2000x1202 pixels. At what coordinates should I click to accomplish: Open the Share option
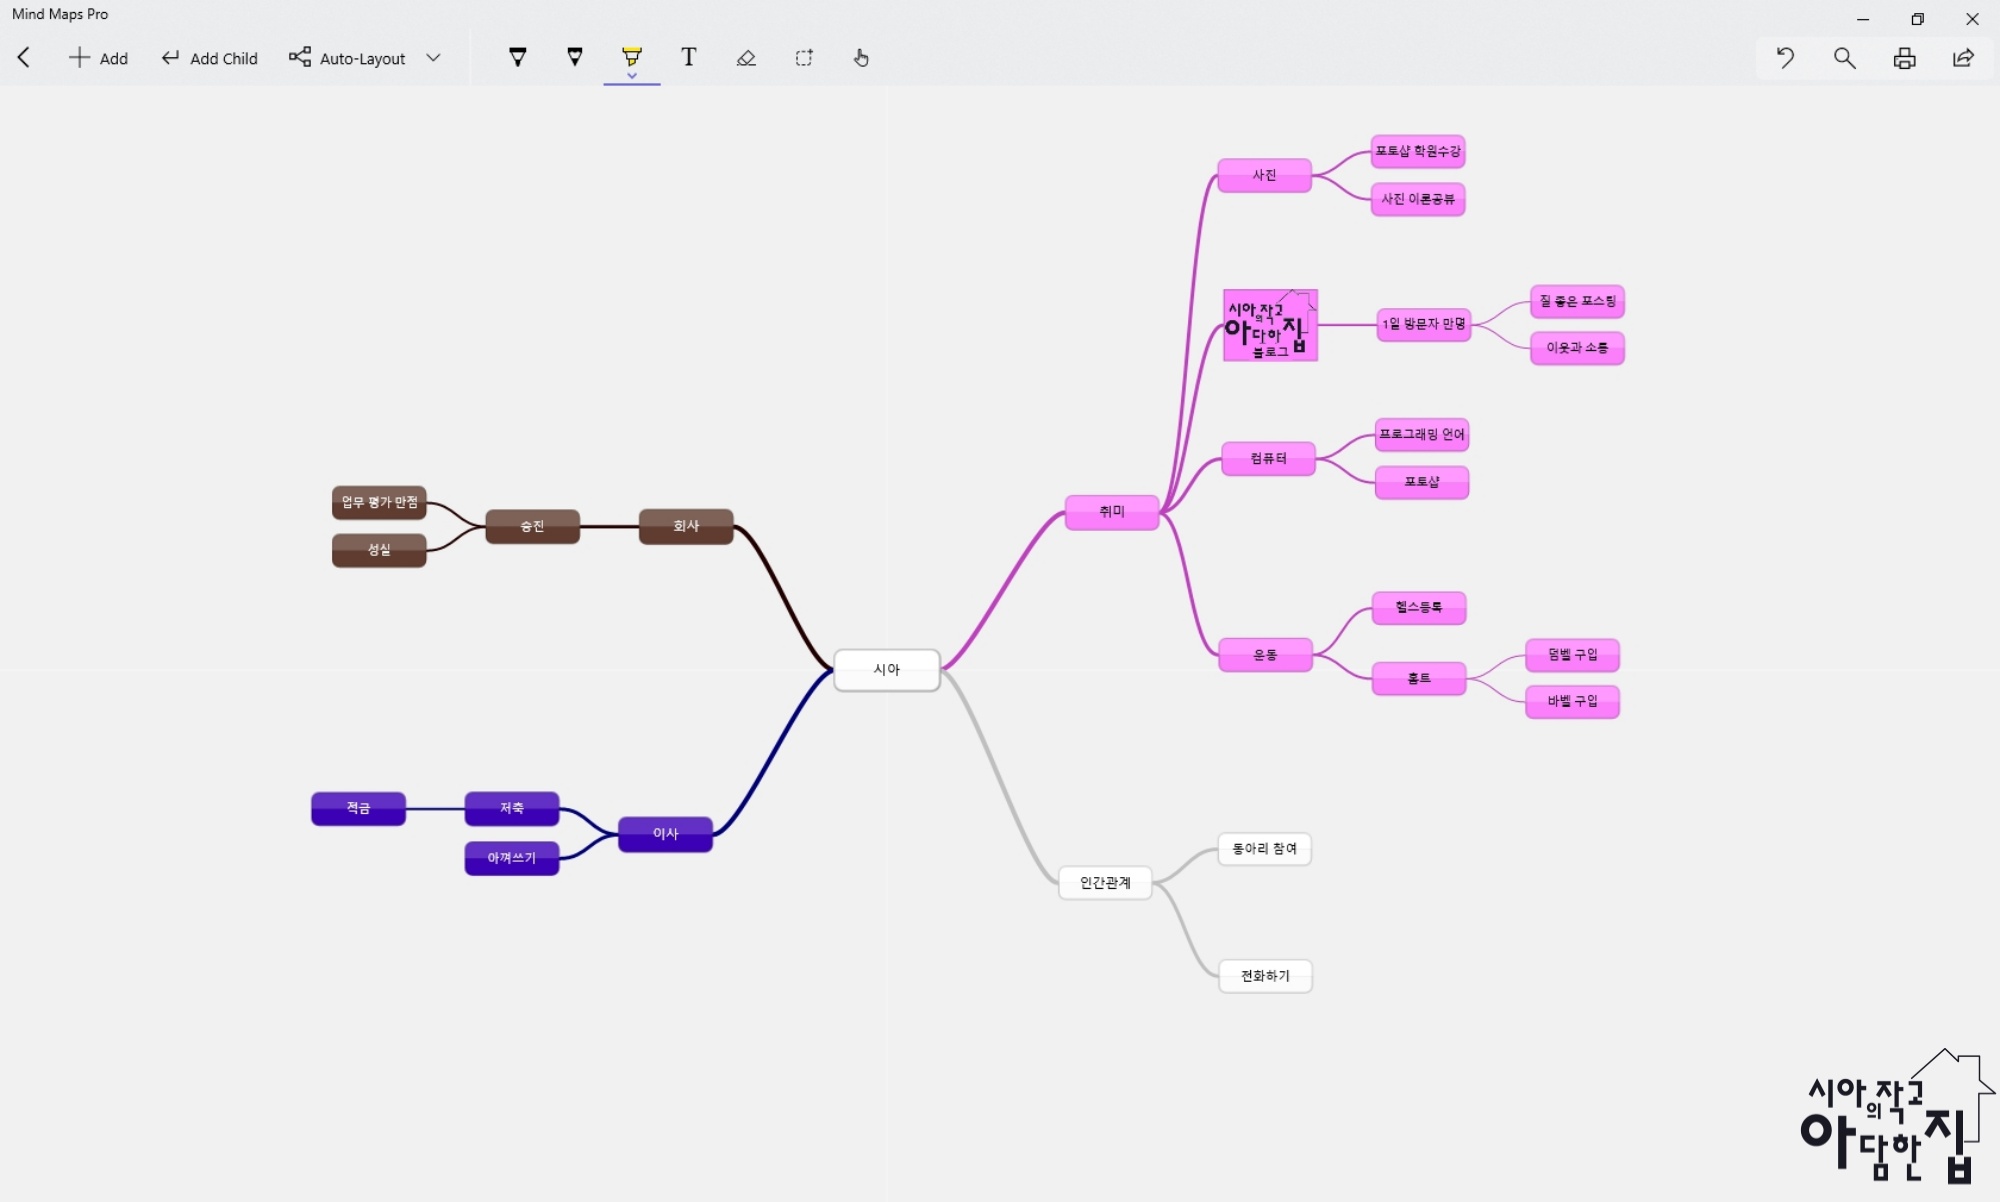tap(1963, 58)
